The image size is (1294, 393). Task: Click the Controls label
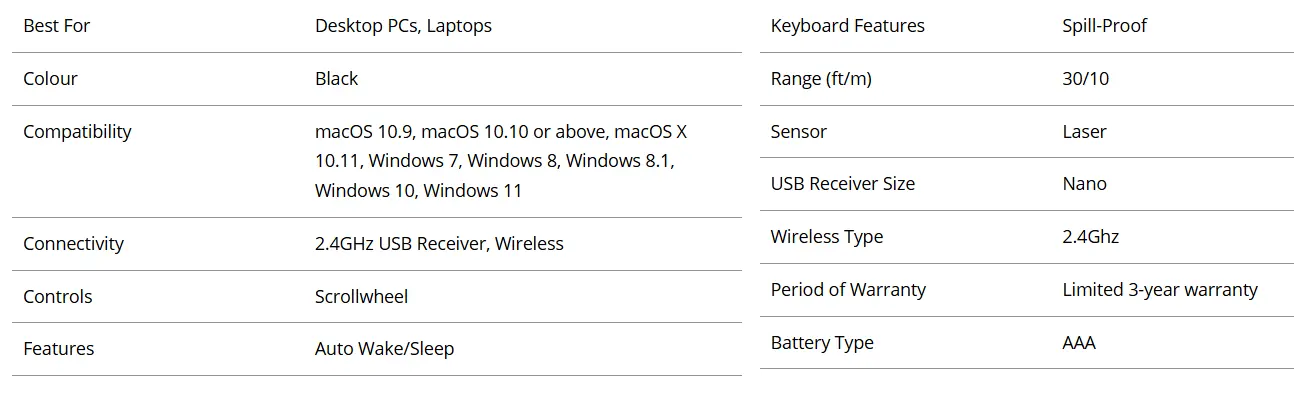[57, 297]
